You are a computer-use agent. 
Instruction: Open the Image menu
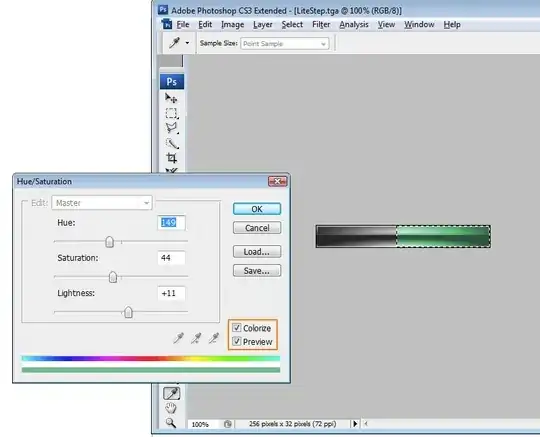pyautogui.click(x=232, y=24)
